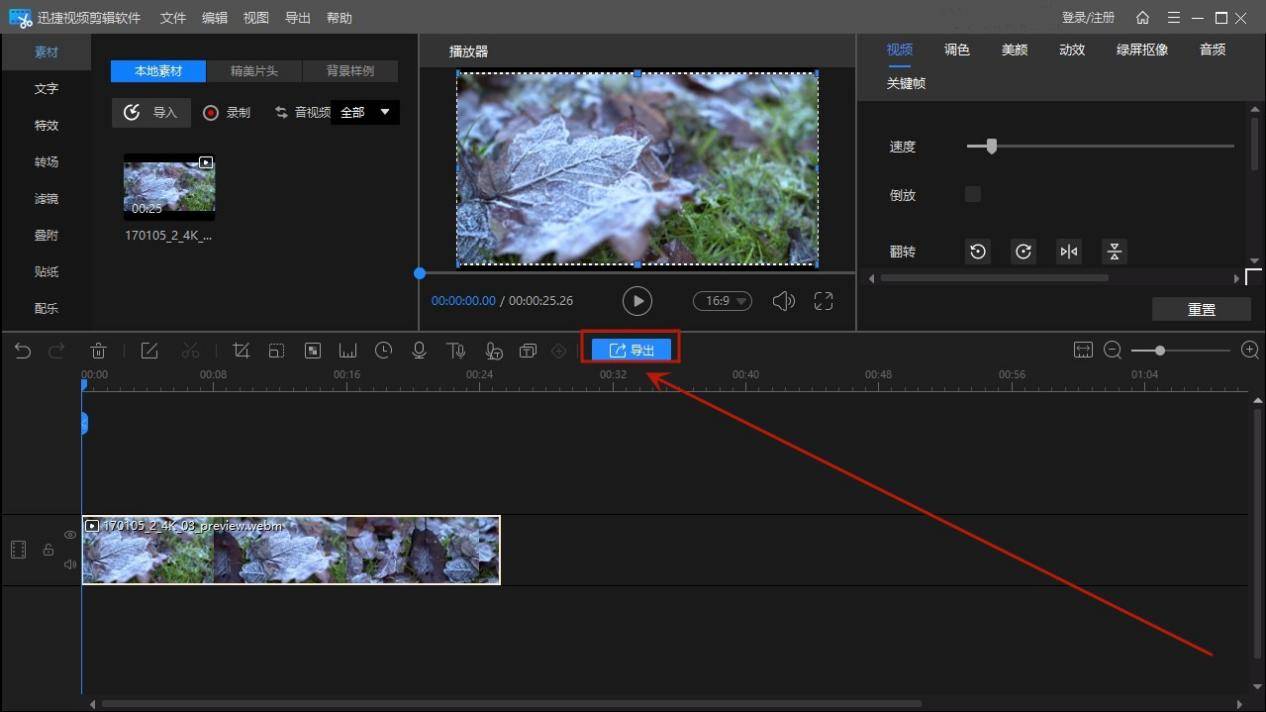Click the timeline zoom slider
Viewport: 1266px width, 712px height.
1180,350
